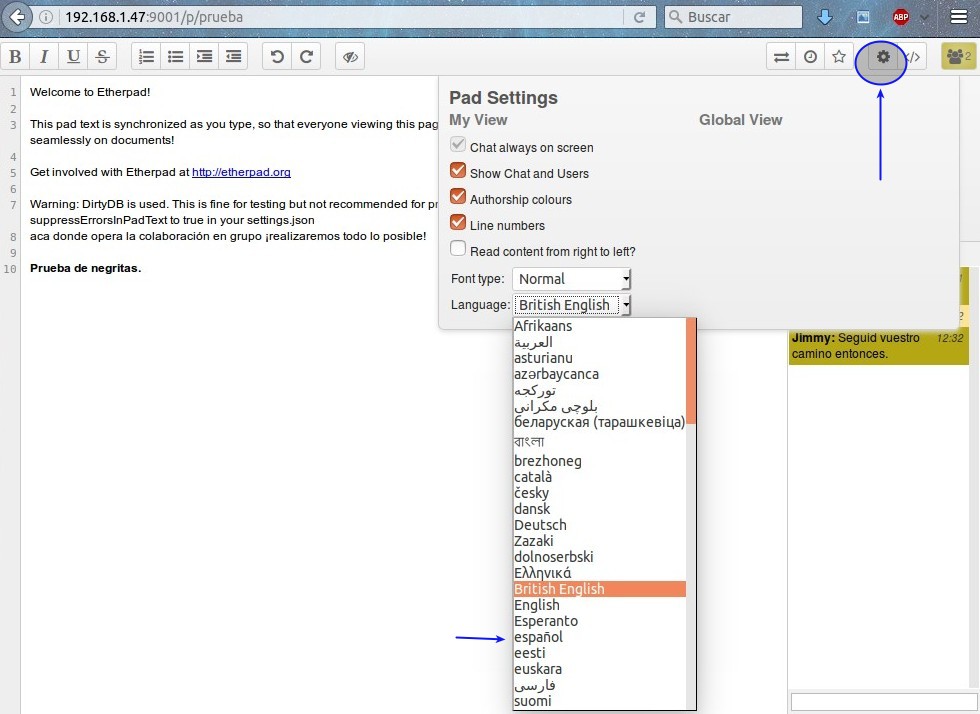Click the strikethrough toolbar icon
The width and height of the screenshot is (980, 714).
[102, 57]
